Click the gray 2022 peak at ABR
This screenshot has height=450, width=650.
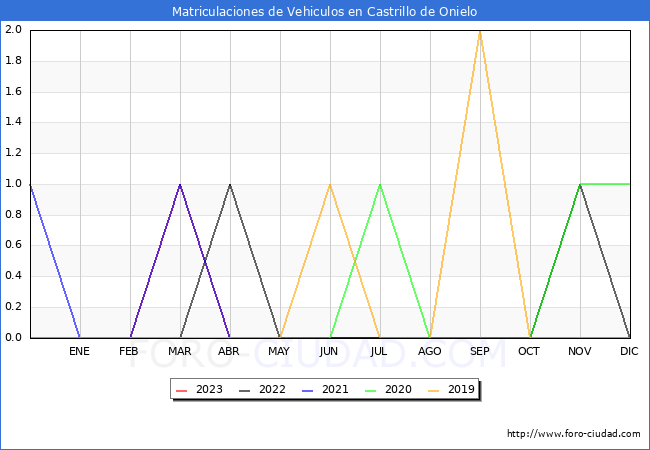[x=230, y=184]
